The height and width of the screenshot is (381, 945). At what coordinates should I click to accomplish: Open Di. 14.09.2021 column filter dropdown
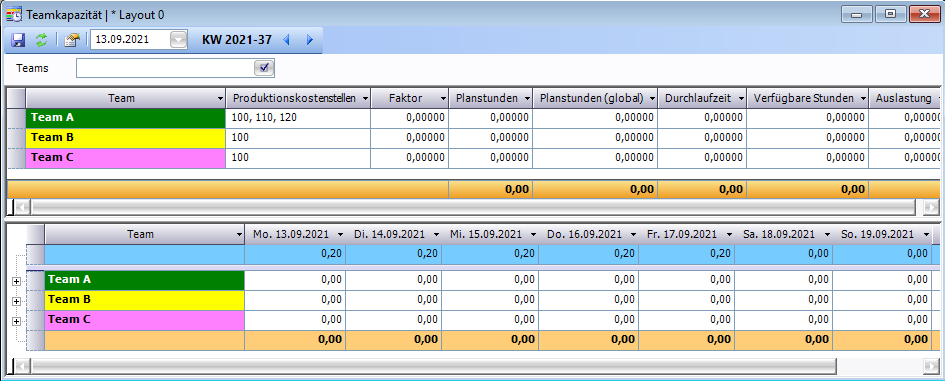(436, 235)
